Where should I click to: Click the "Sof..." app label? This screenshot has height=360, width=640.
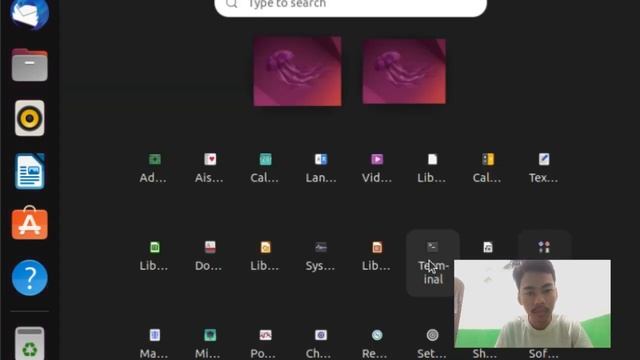543,353
